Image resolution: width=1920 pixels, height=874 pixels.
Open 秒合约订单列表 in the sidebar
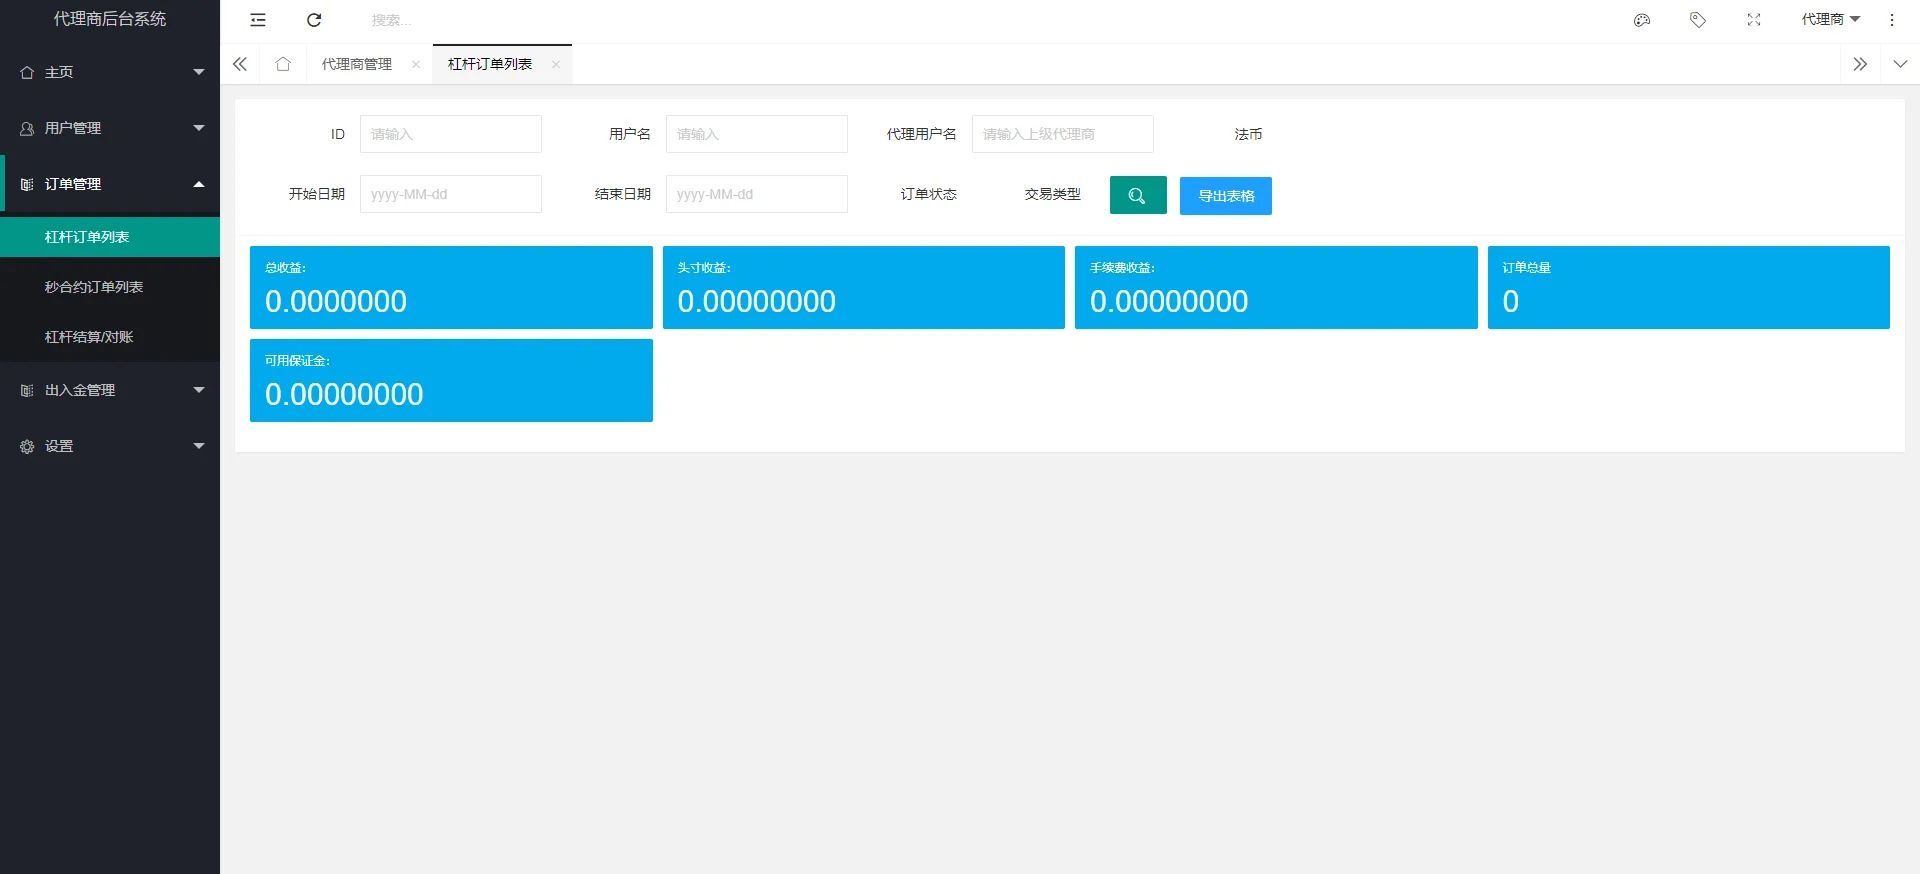[94, 287]
